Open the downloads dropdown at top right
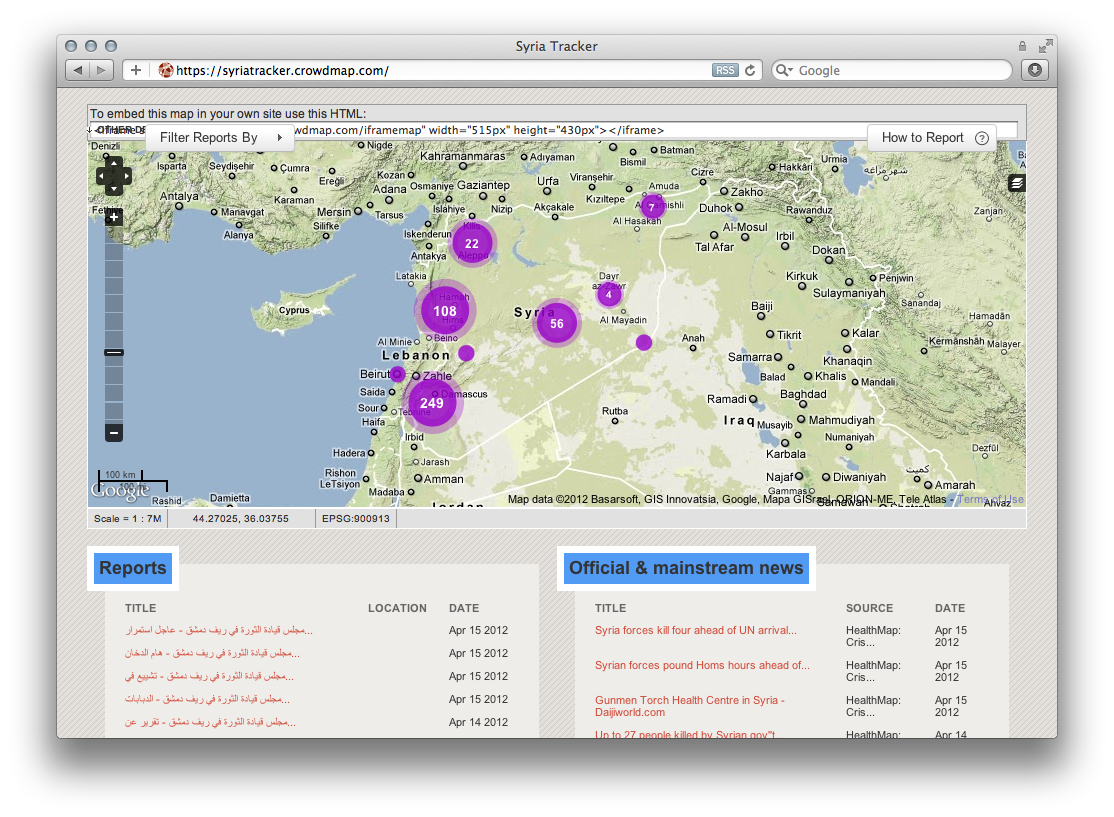The width and height of the screenshot is (1114, 817). click(1034, 70)
